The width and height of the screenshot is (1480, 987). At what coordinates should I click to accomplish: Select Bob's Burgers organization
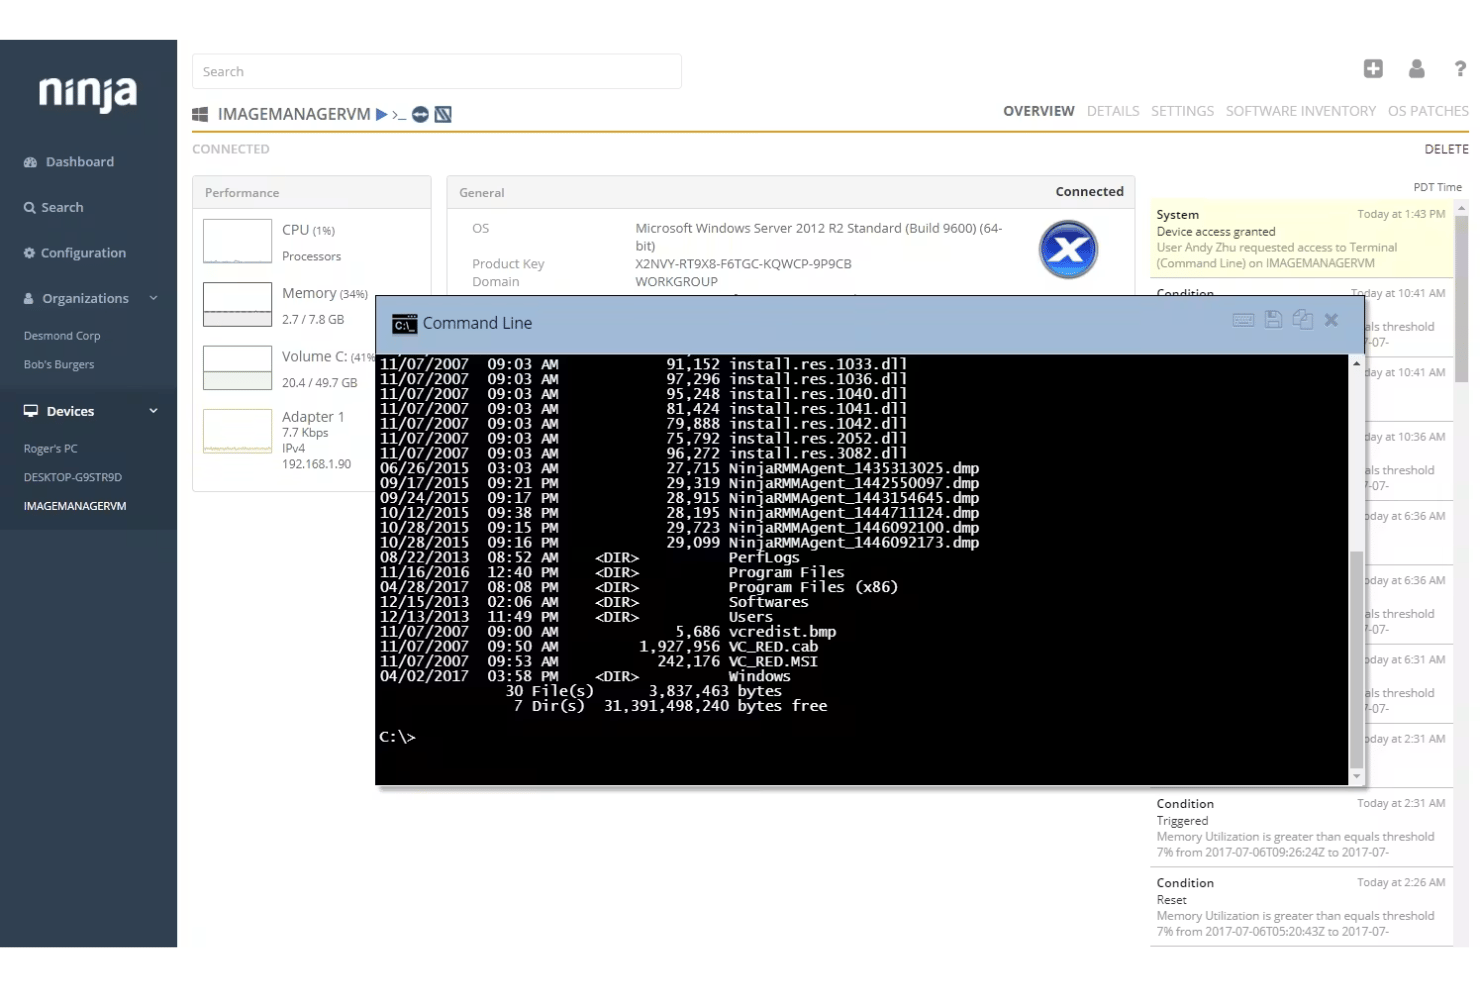point(59,365)
